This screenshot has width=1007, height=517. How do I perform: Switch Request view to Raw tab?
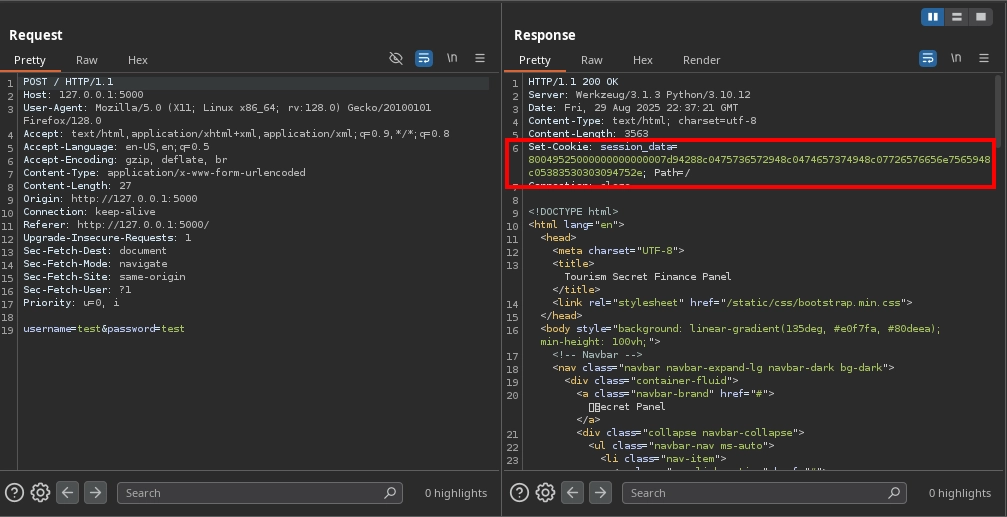coord(87,60)
